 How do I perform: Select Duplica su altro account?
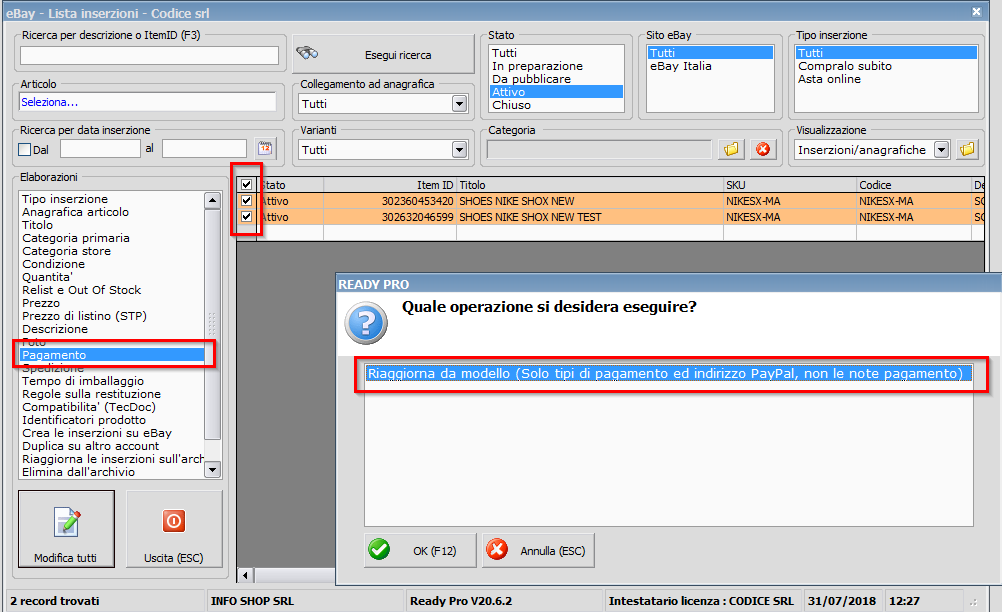[x=112, y=446]
